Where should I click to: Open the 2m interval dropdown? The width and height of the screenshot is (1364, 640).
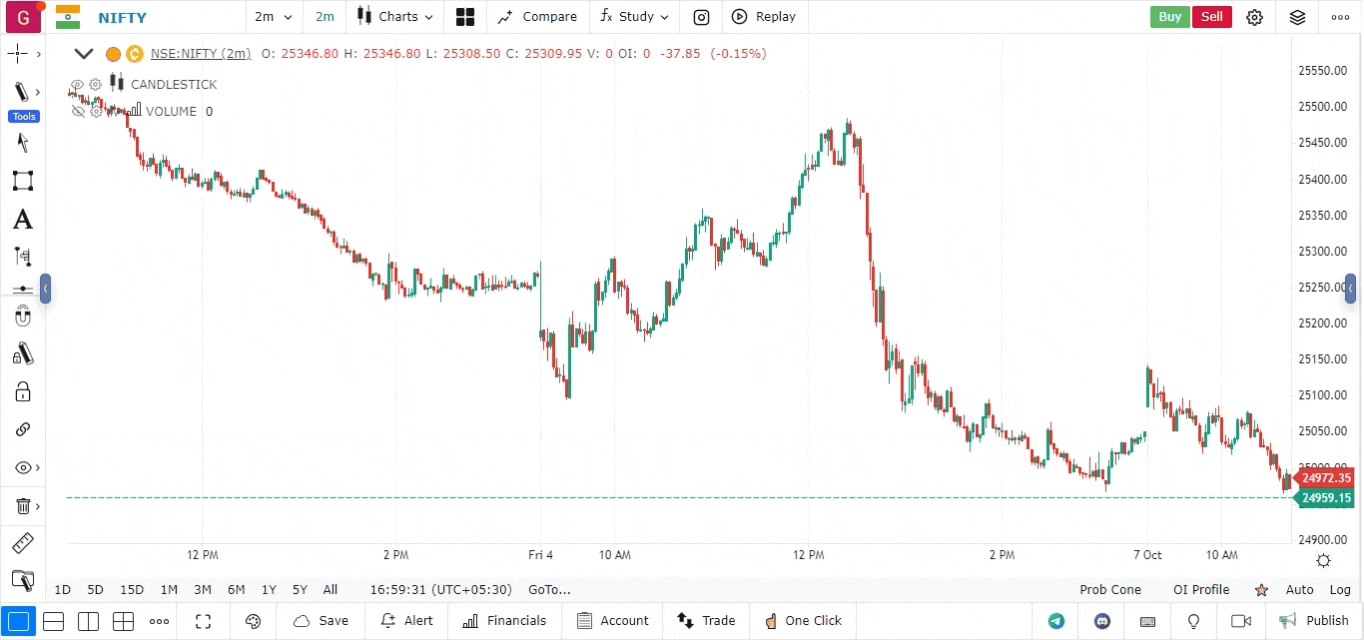click(x=273, y=17)
